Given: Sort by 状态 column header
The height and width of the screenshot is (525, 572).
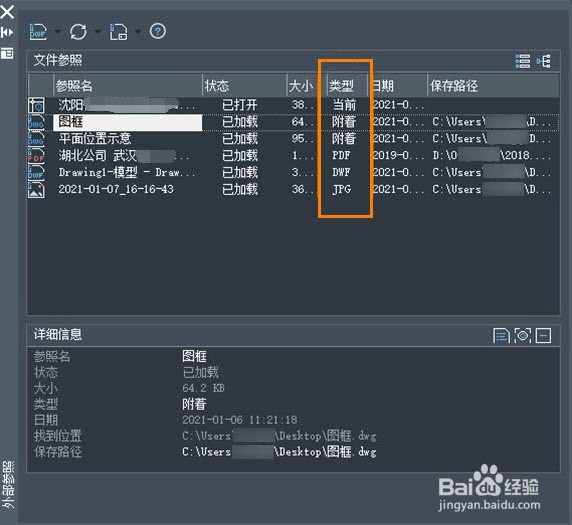Looking at the screenshot, I should [244, 86].
